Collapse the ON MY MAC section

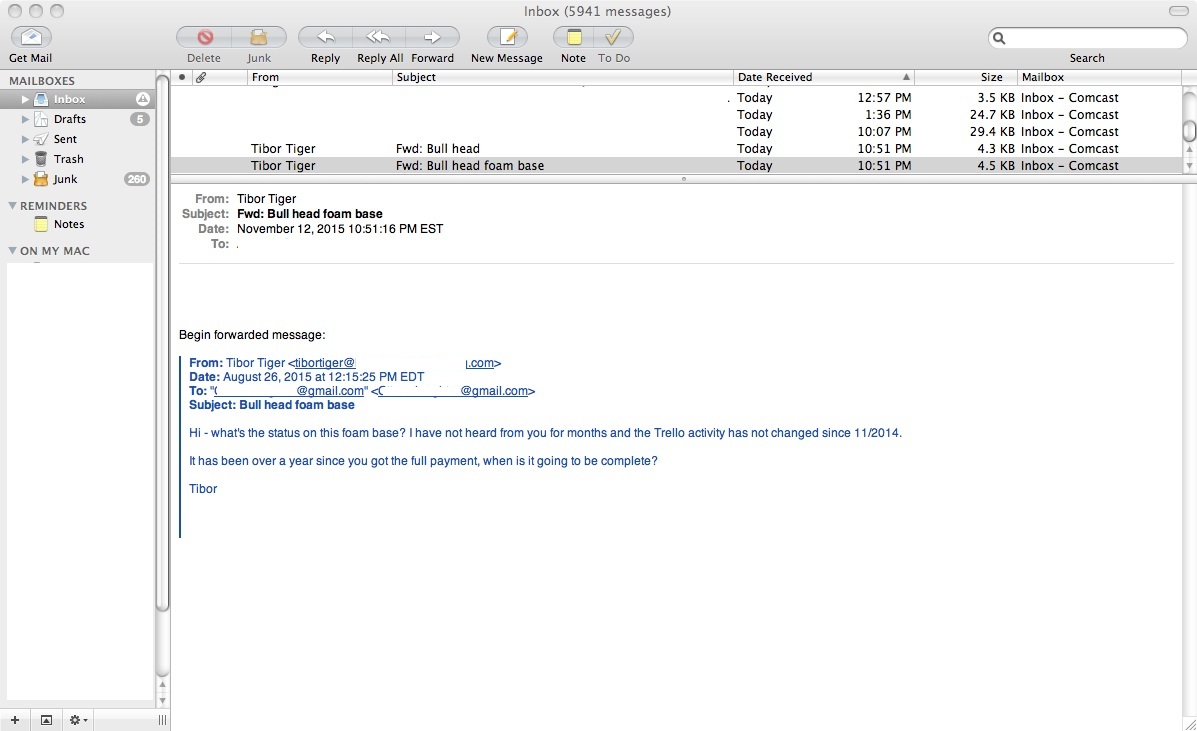[x=13, y=251]
